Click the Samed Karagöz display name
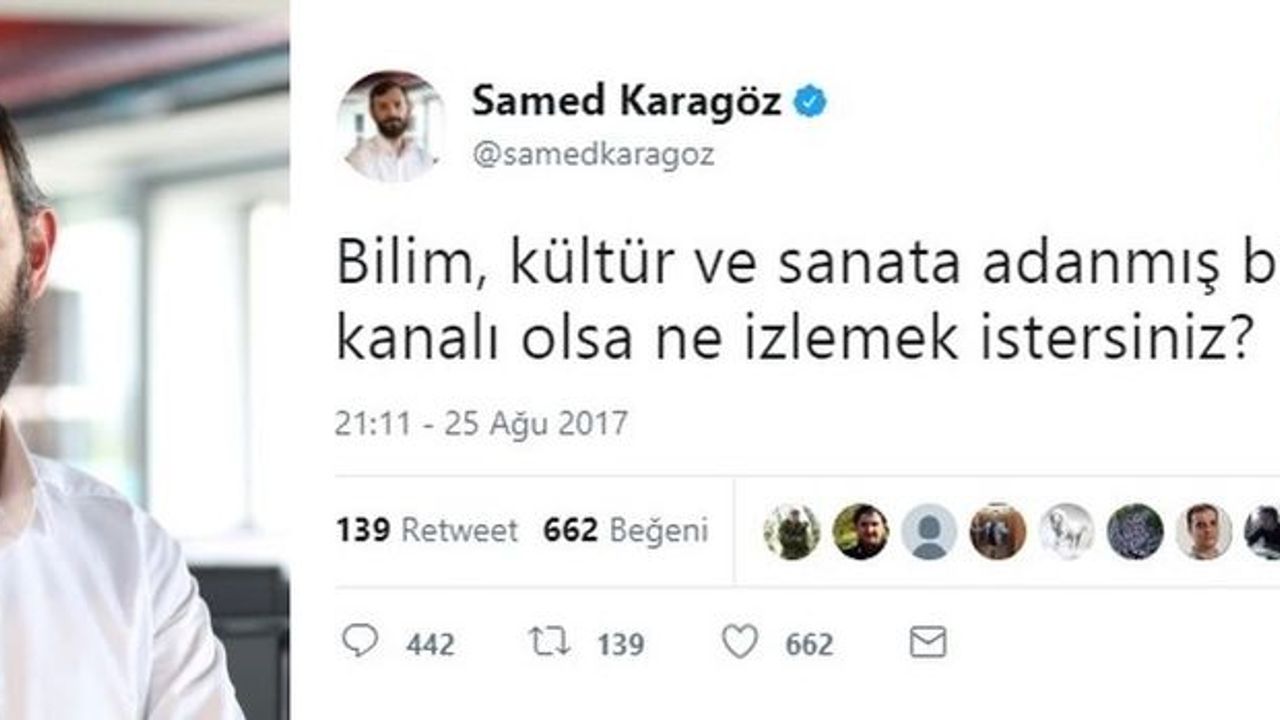The height and width of the screenshot is (720, 1280). [626, 101]
